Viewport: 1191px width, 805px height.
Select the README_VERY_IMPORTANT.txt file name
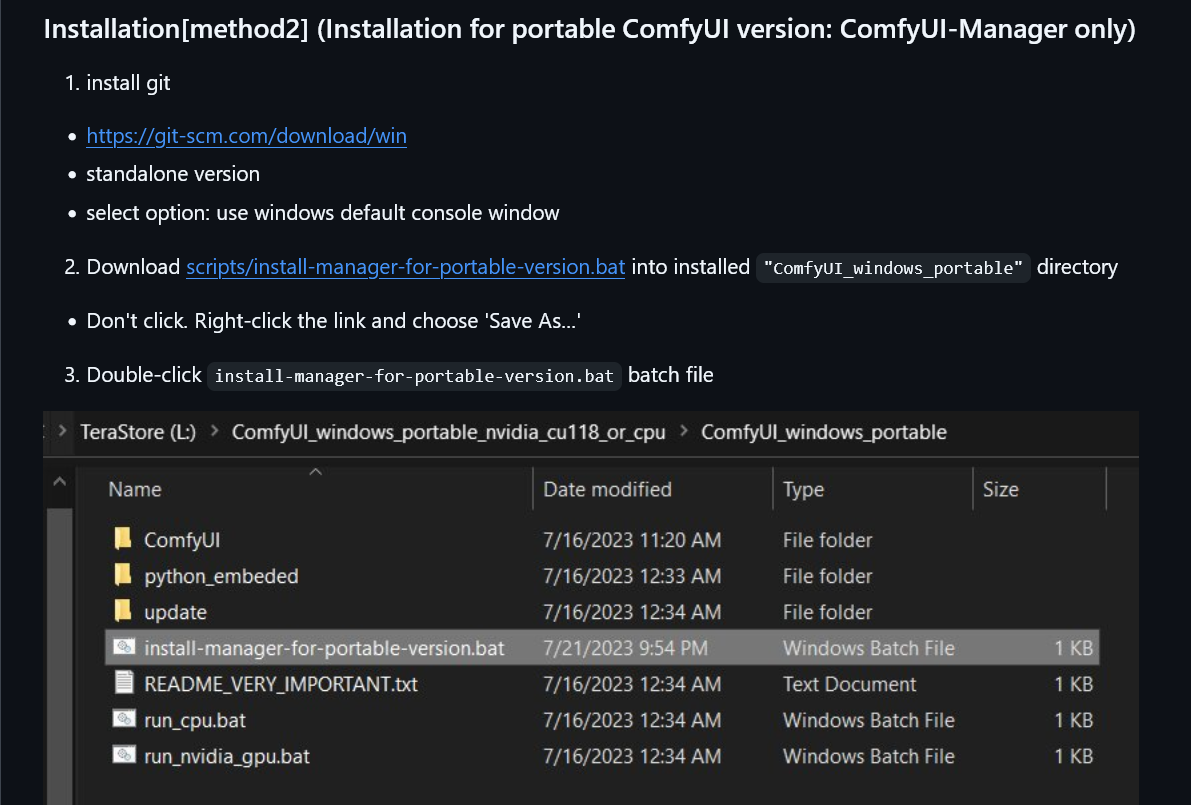[281, 684]
